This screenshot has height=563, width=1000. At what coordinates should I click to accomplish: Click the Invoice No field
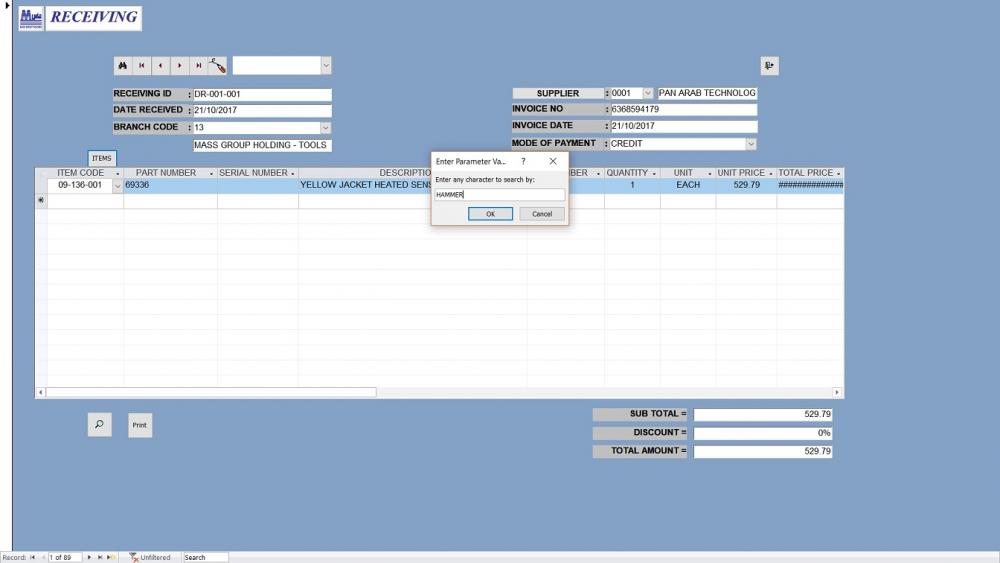[x=684, y=110]
